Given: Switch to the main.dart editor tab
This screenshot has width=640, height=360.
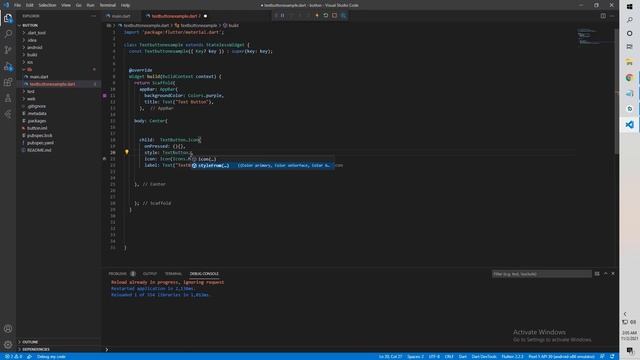Looking at the screenshot, I should pyautogui.click(x=121, y=16).
